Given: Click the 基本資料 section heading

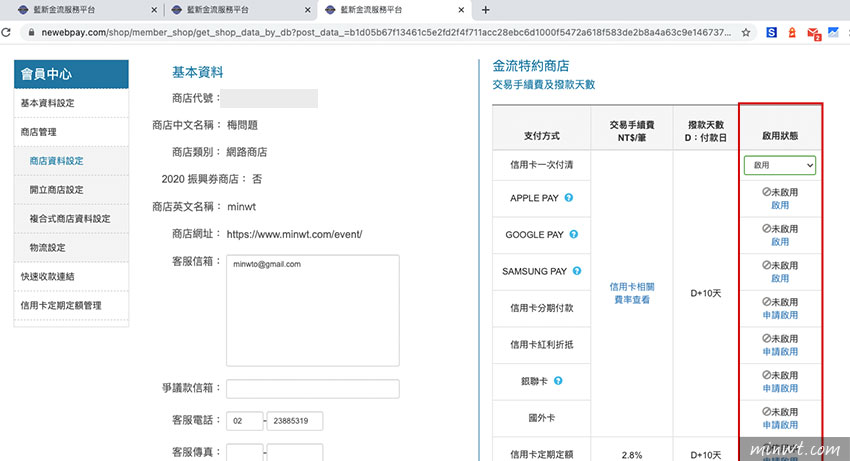Looking at the screenshot, I should pos(197,72).
